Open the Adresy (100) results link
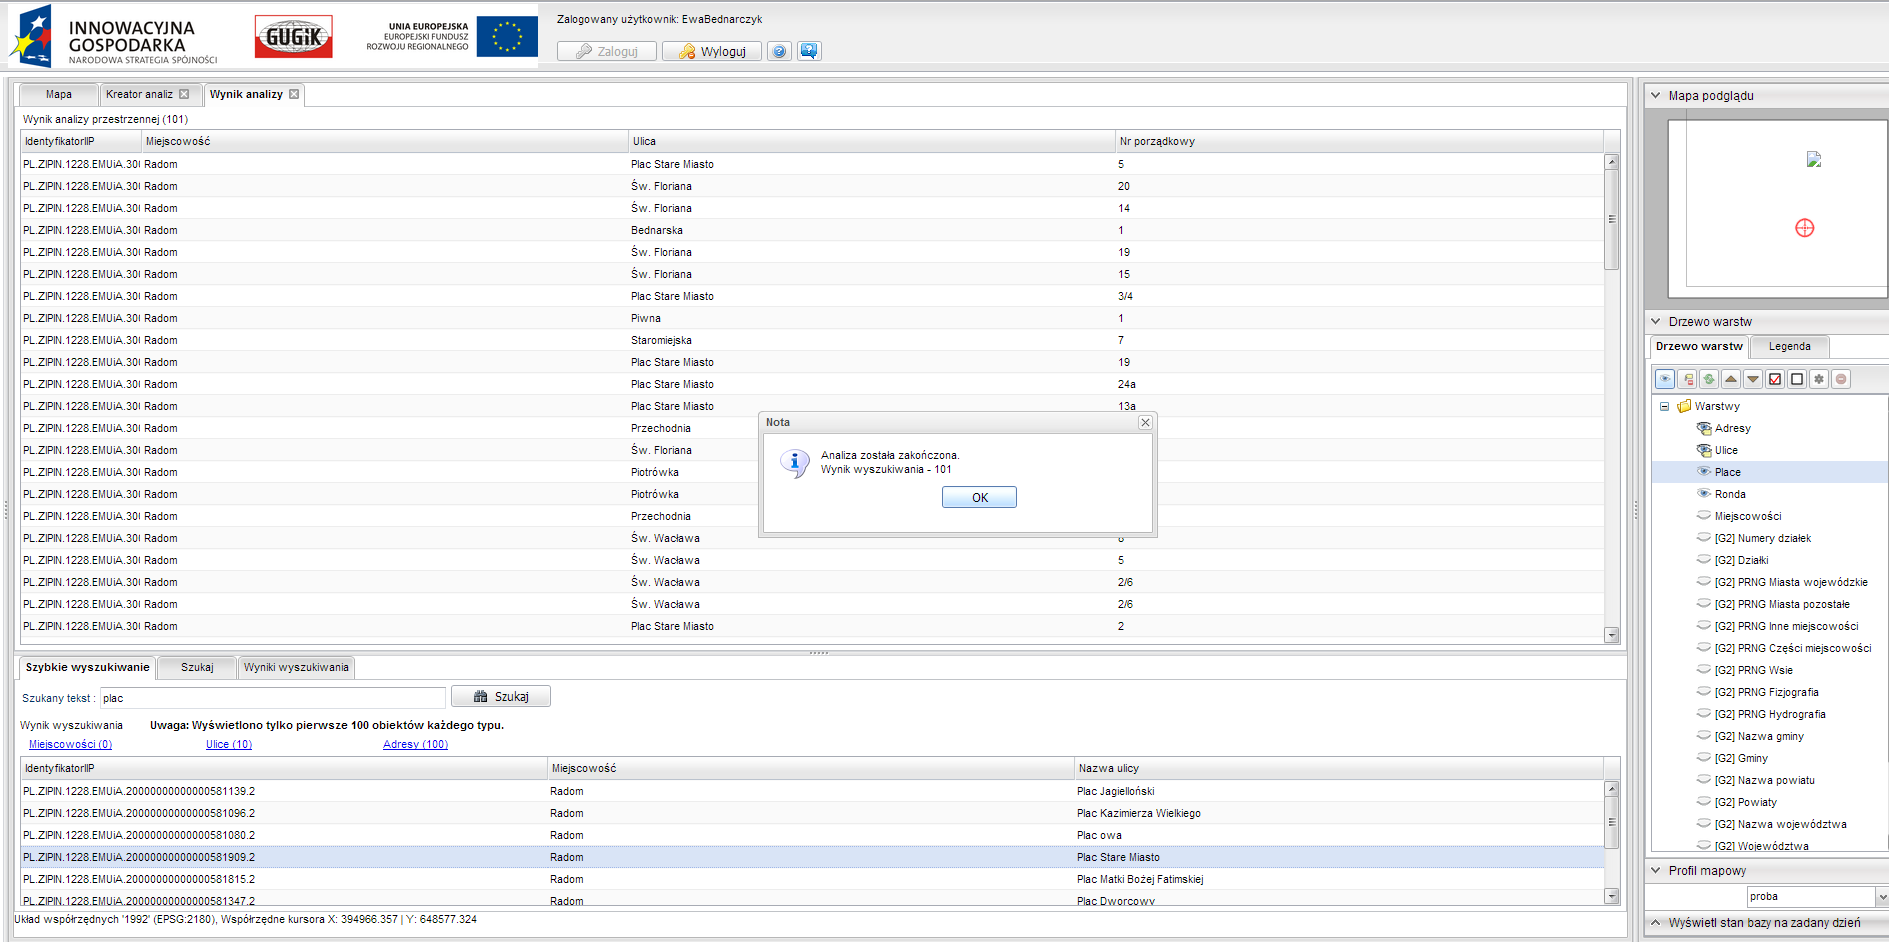The width and height of the screenshot is (1889, 942). (x=415, y=744)
